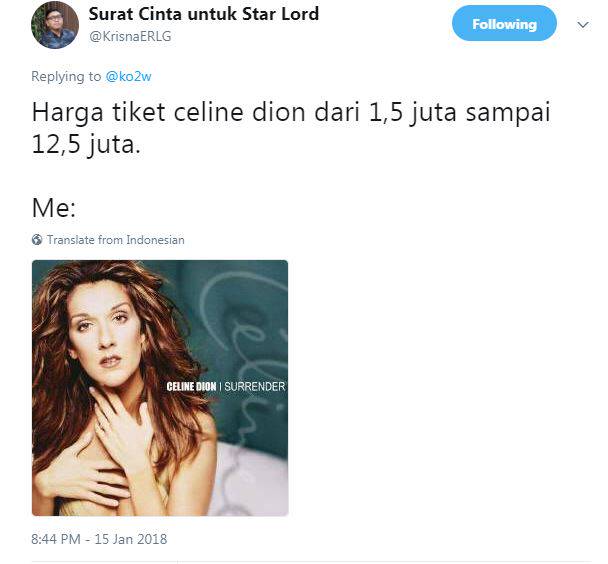Open the tweet options chevron
Screen dimensions: 608x564
[583, 25]
